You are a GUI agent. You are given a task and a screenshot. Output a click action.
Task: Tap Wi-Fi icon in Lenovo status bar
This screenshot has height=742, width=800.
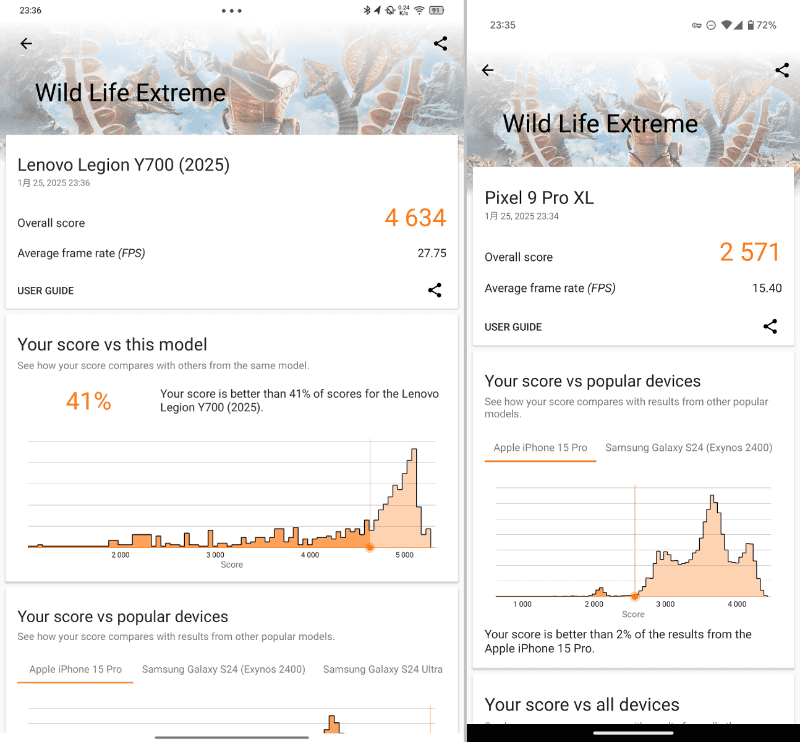(419, 10)
